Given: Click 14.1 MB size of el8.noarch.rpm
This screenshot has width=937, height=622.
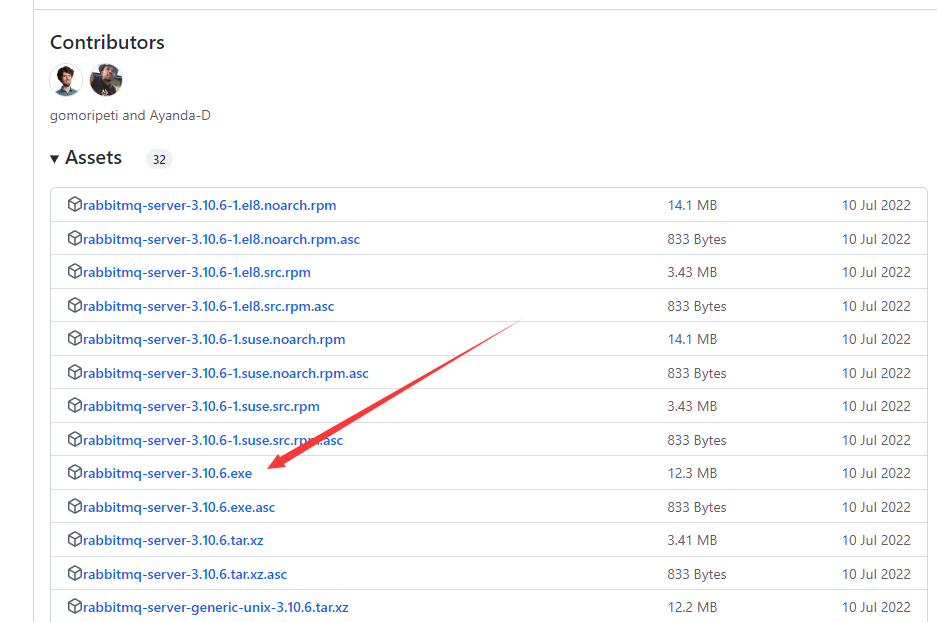Looking at the screenshot, I should click(x=692, y=206).
